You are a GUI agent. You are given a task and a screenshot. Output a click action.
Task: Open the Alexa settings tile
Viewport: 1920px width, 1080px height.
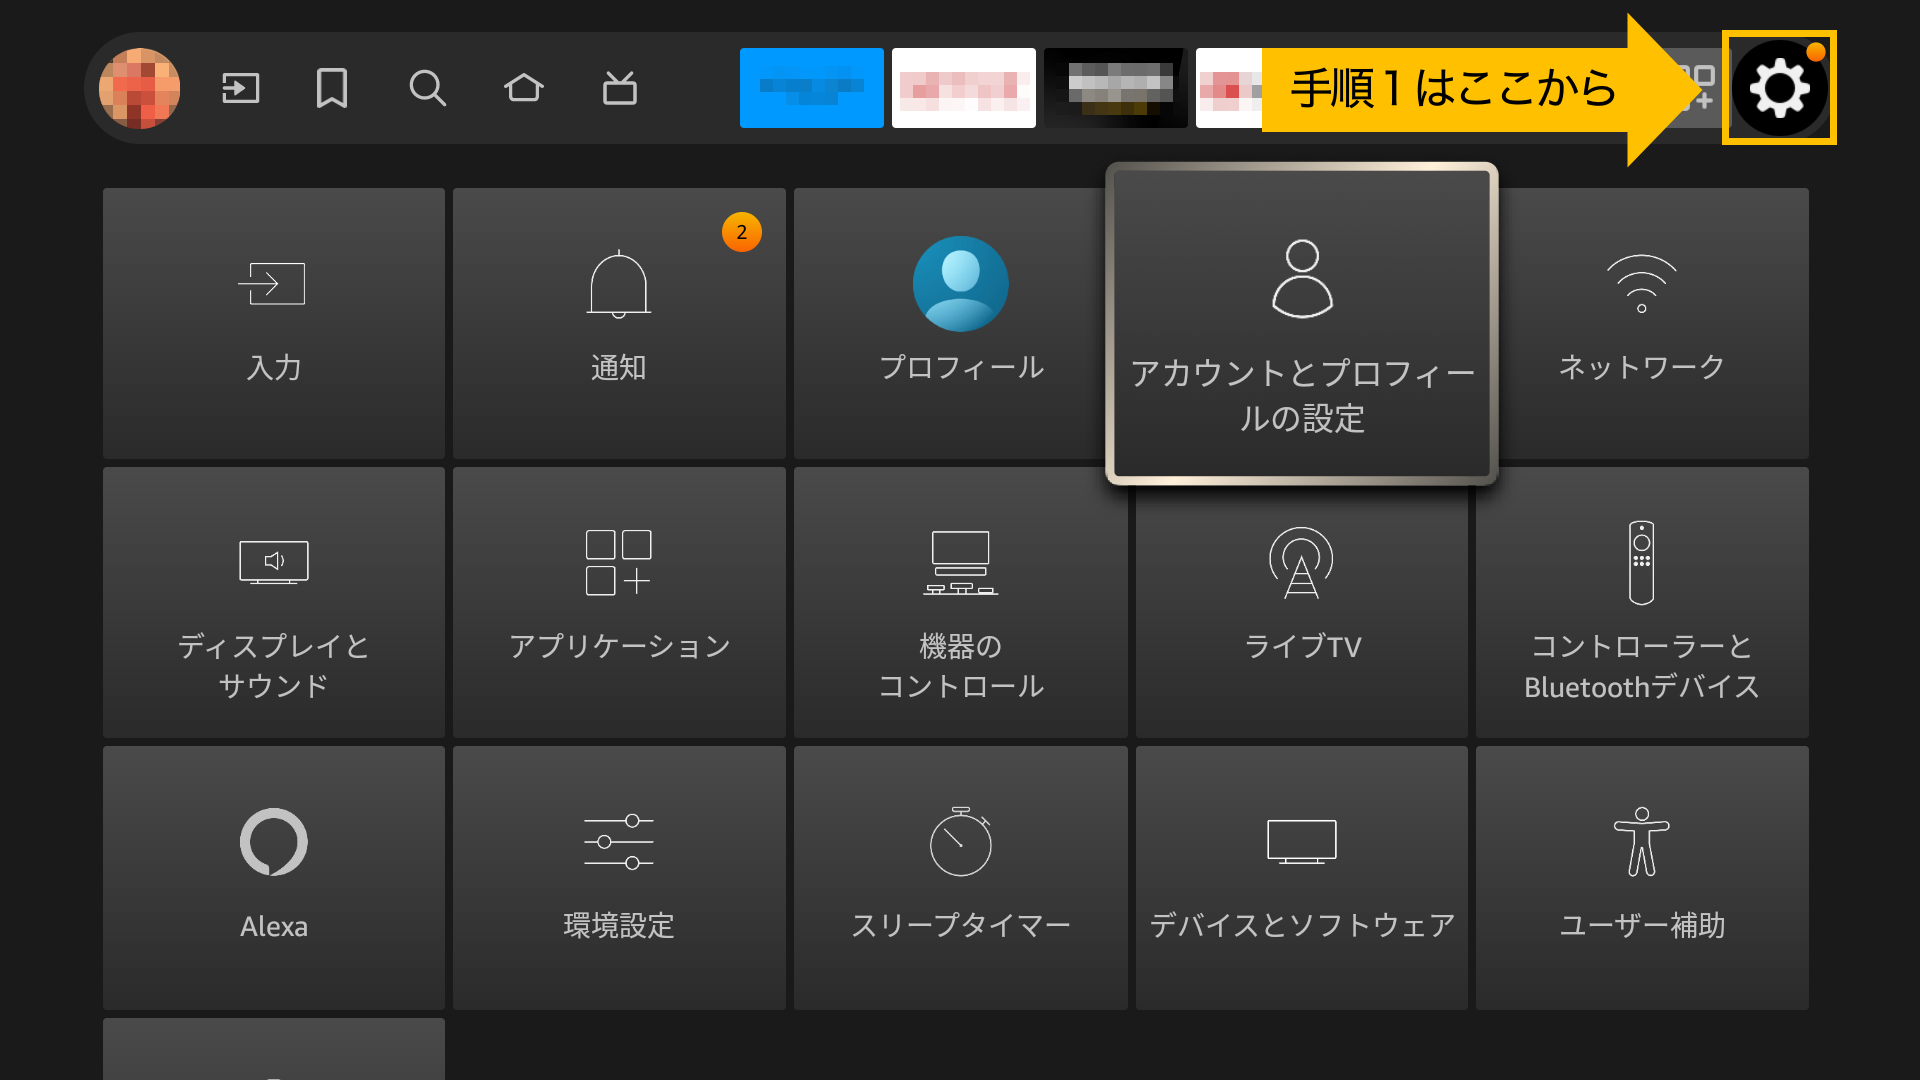[273, 877]
